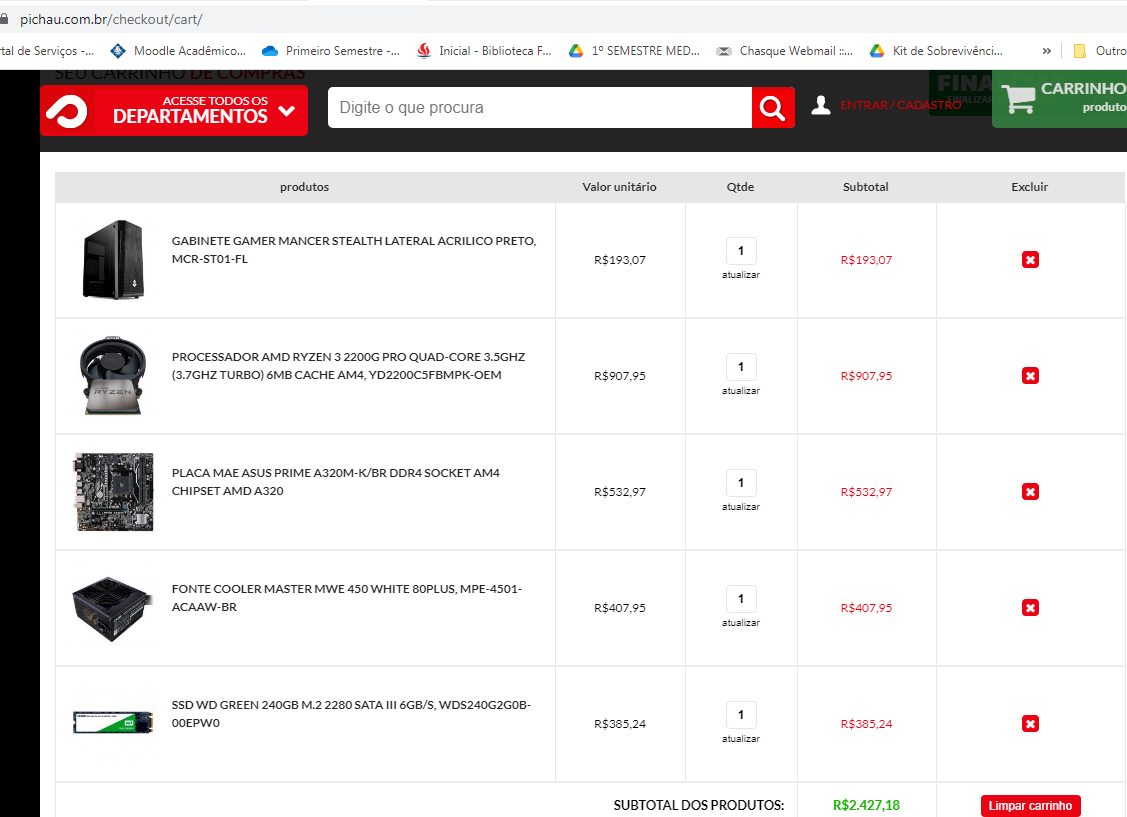This screenshot has width=1127, height=817.
Task: Delete Fonte Cooler Master from cart
Action: [1030, 608]
